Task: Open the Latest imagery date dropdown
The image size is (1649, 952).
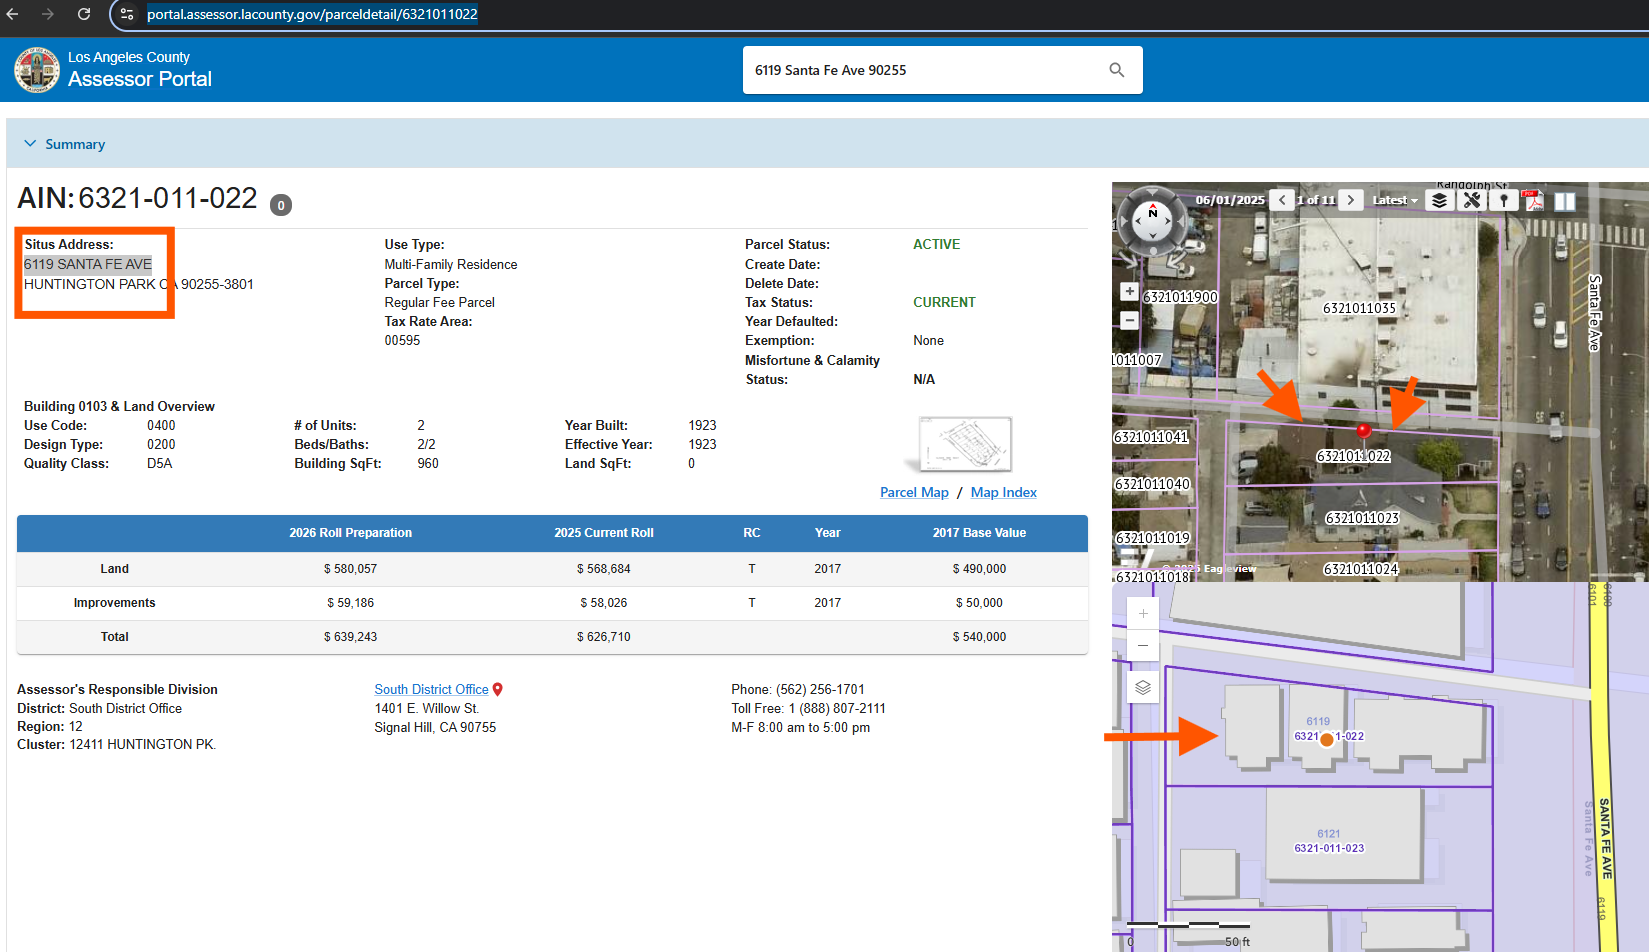Action: click(x=1395, y=200)
